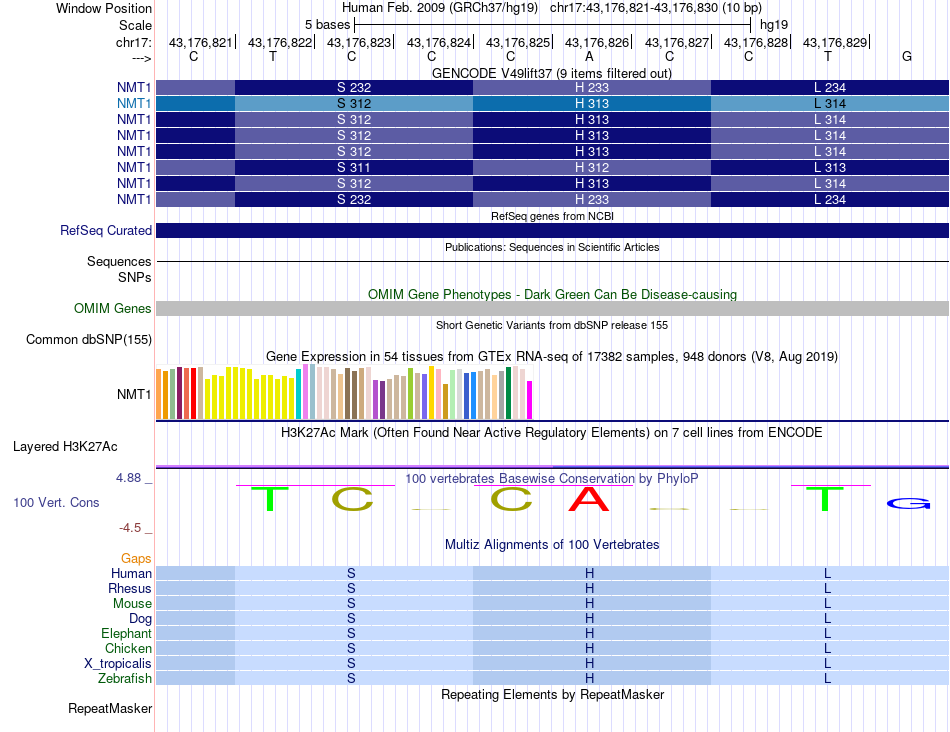Click the S codon in Elephant row

coord(351,633)
